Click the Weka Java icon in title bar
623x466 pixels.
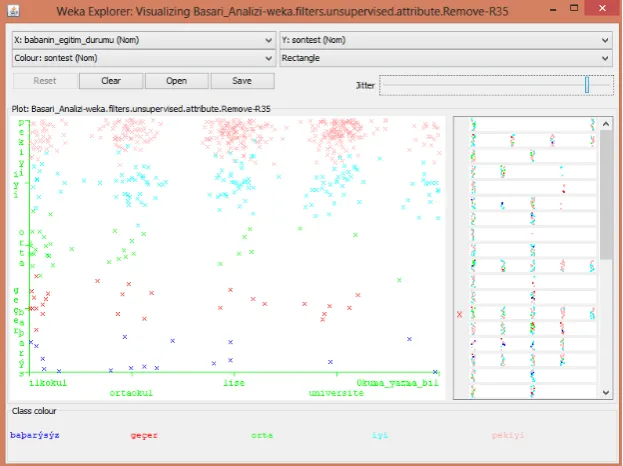tap(14, 11)
